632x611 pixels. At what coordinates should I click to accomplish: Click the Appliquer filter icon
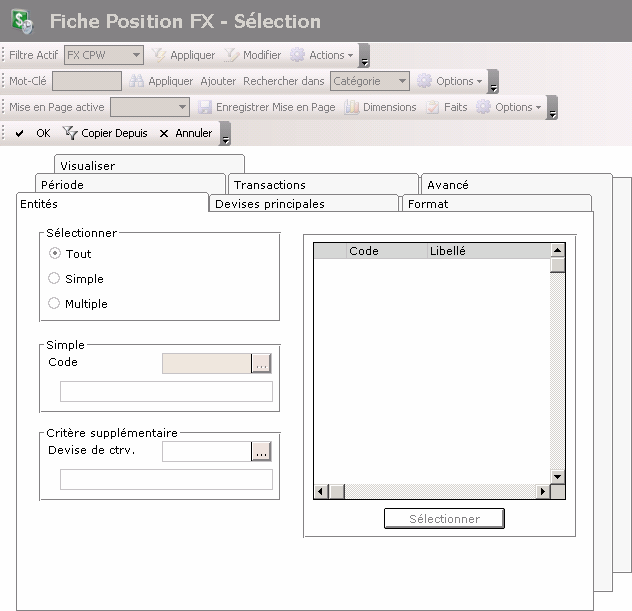click(x=158, y=55)
